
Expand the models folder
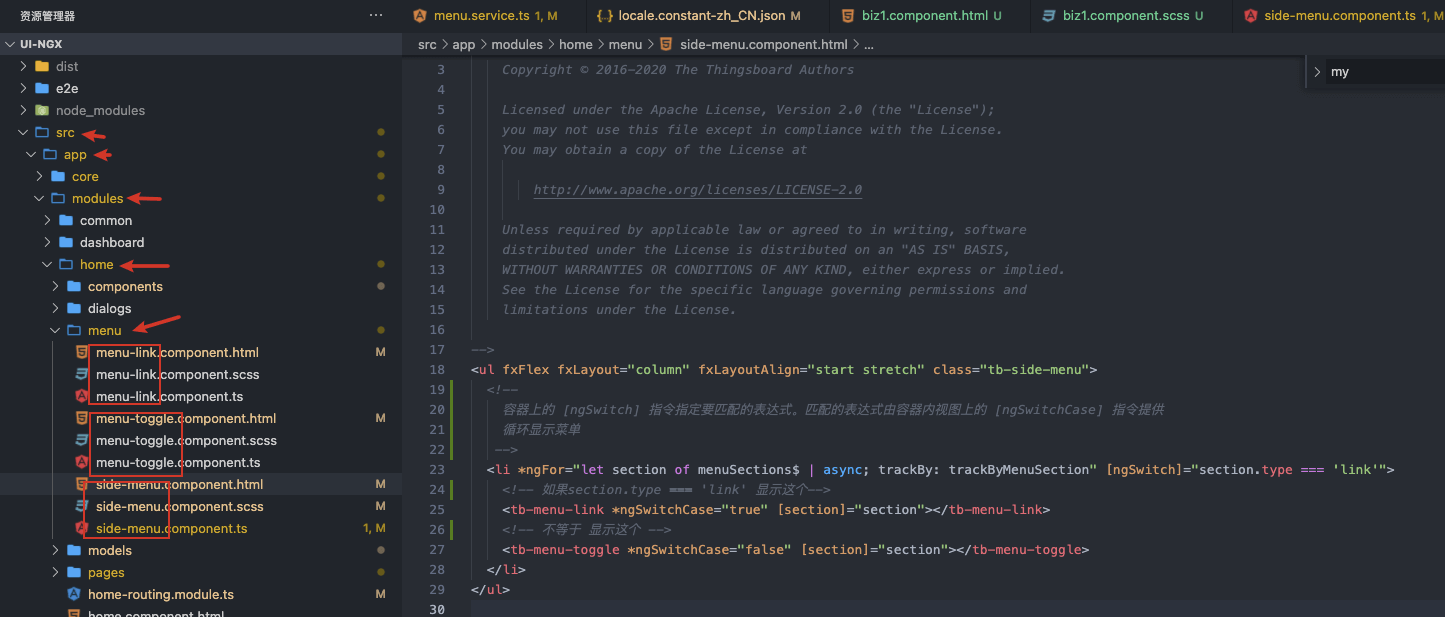[x=56, y=550]
